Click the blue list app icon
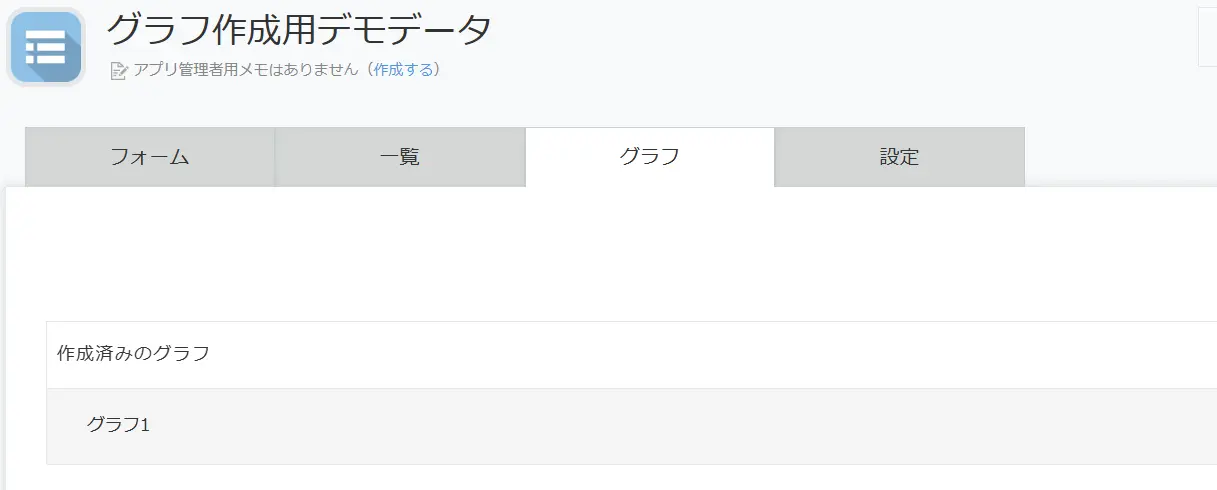 (46, 47)
